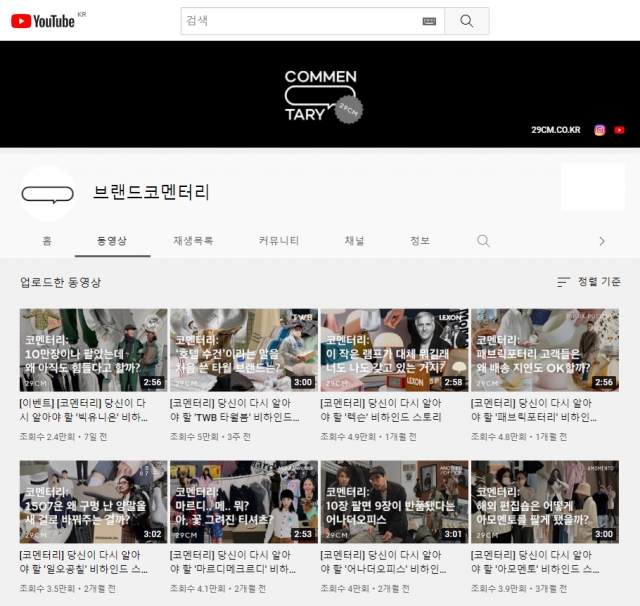640x606 pixels.
Task: Switch to the 홈 tab
Action: click(47, 241)
